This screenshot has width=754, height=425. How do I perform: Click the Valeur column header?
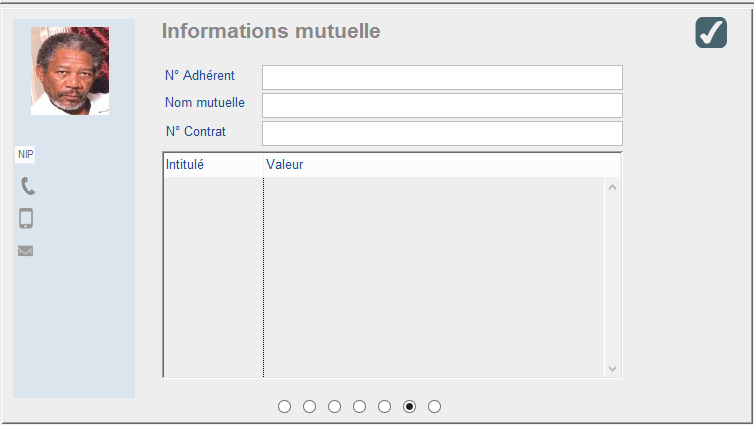point(430,165)
